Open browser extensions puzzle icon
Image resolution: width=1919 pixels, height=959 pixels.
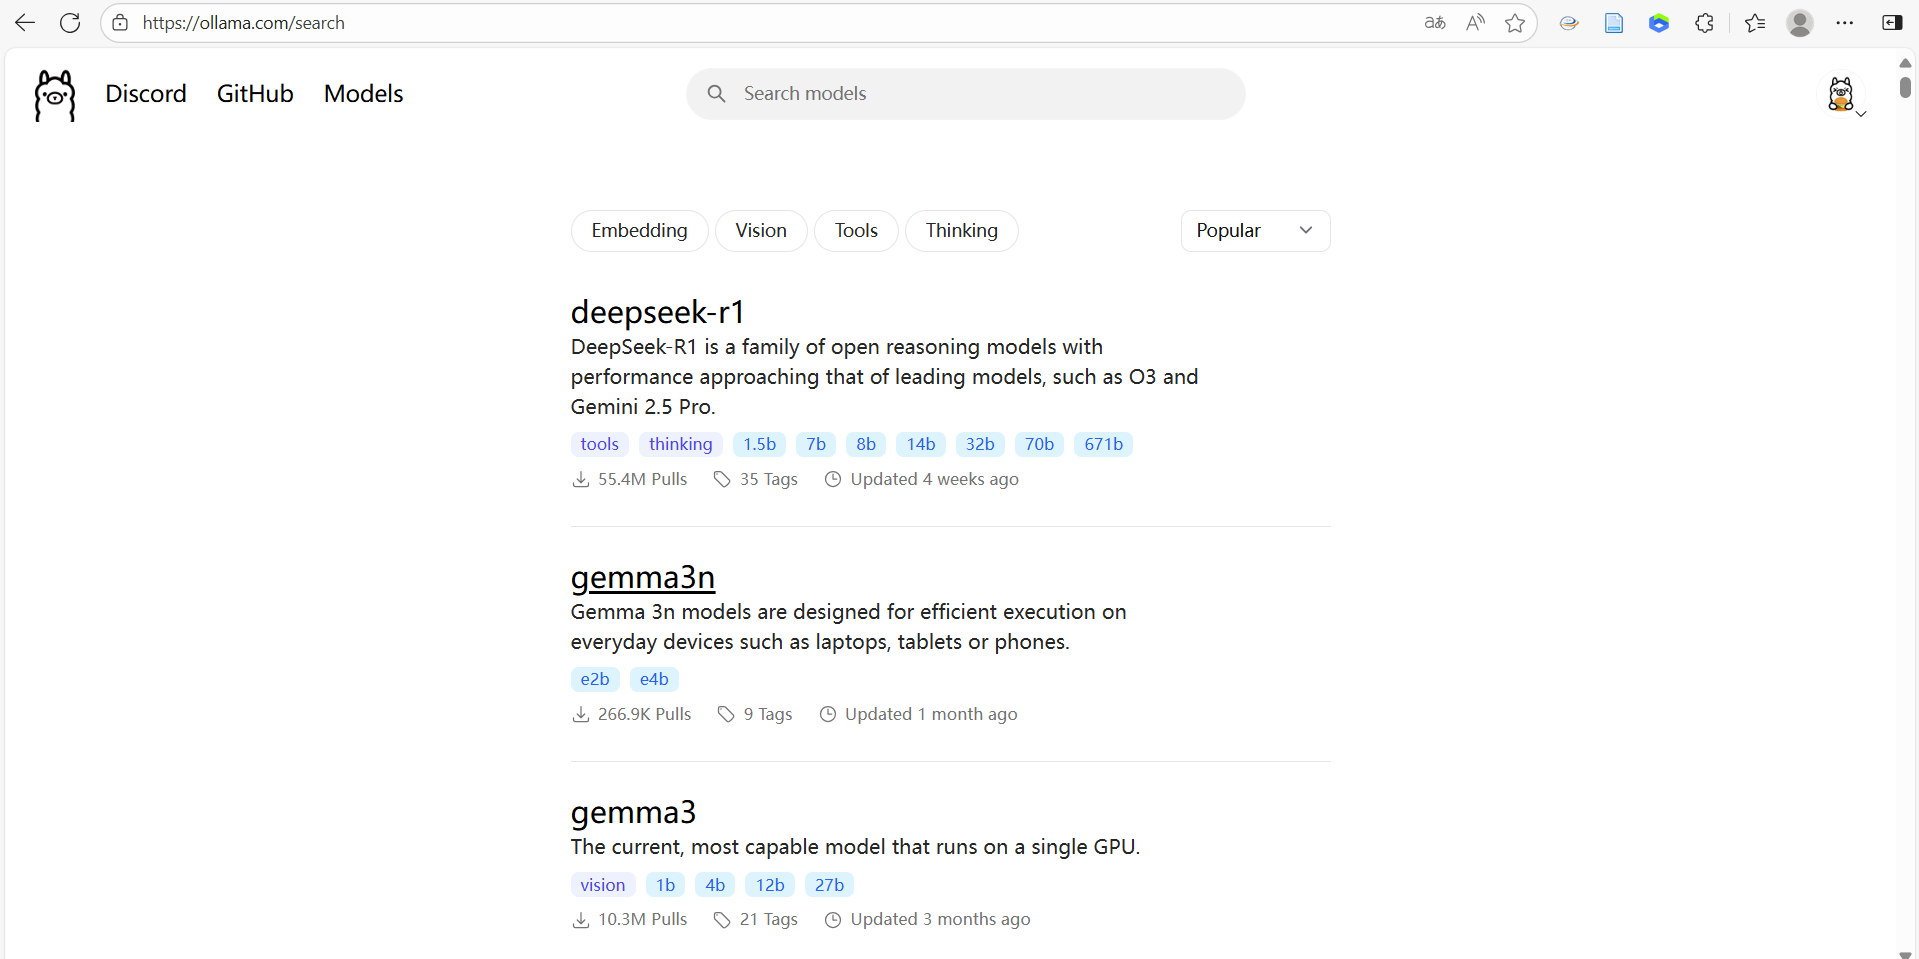[1705, 23]
